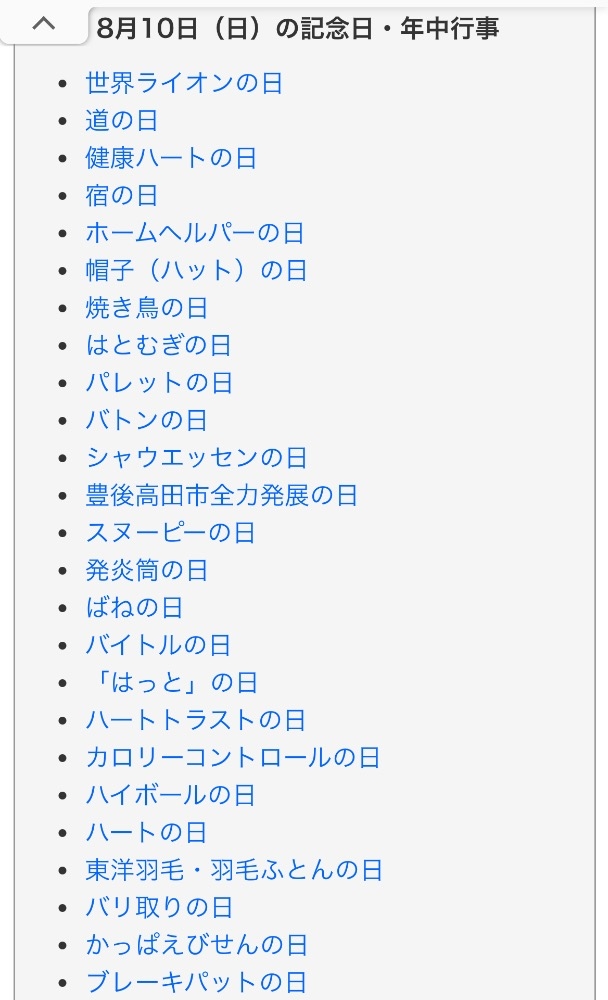The height and width of the screenshot is (1000, 608).
Task: Open the 発炎筒の日 link
Action: click(146, 570)
